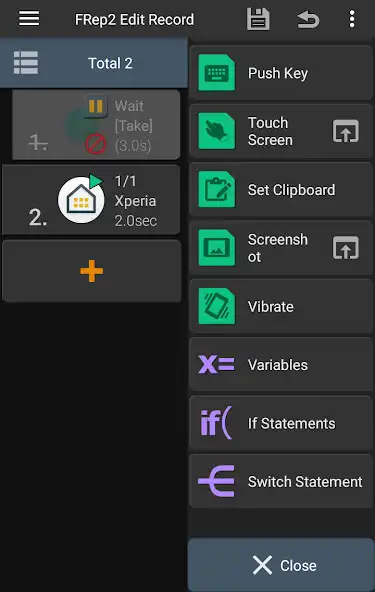Expand the Touch Screen import arrow icon

[346, 131]
